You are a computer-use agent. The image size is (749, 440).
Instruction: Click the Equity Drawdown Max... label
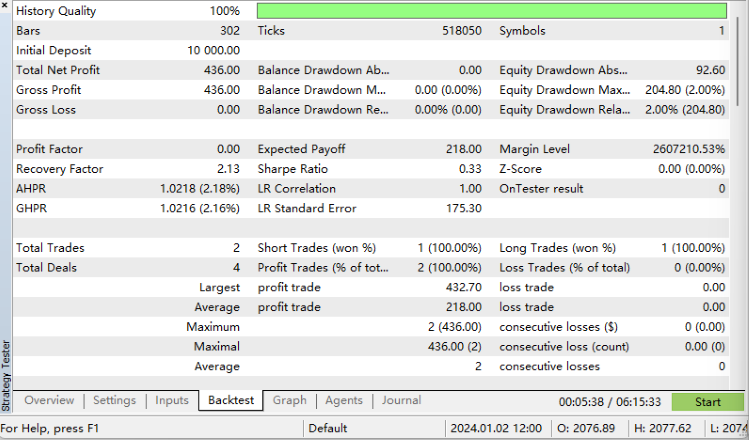tap(565, 90)
